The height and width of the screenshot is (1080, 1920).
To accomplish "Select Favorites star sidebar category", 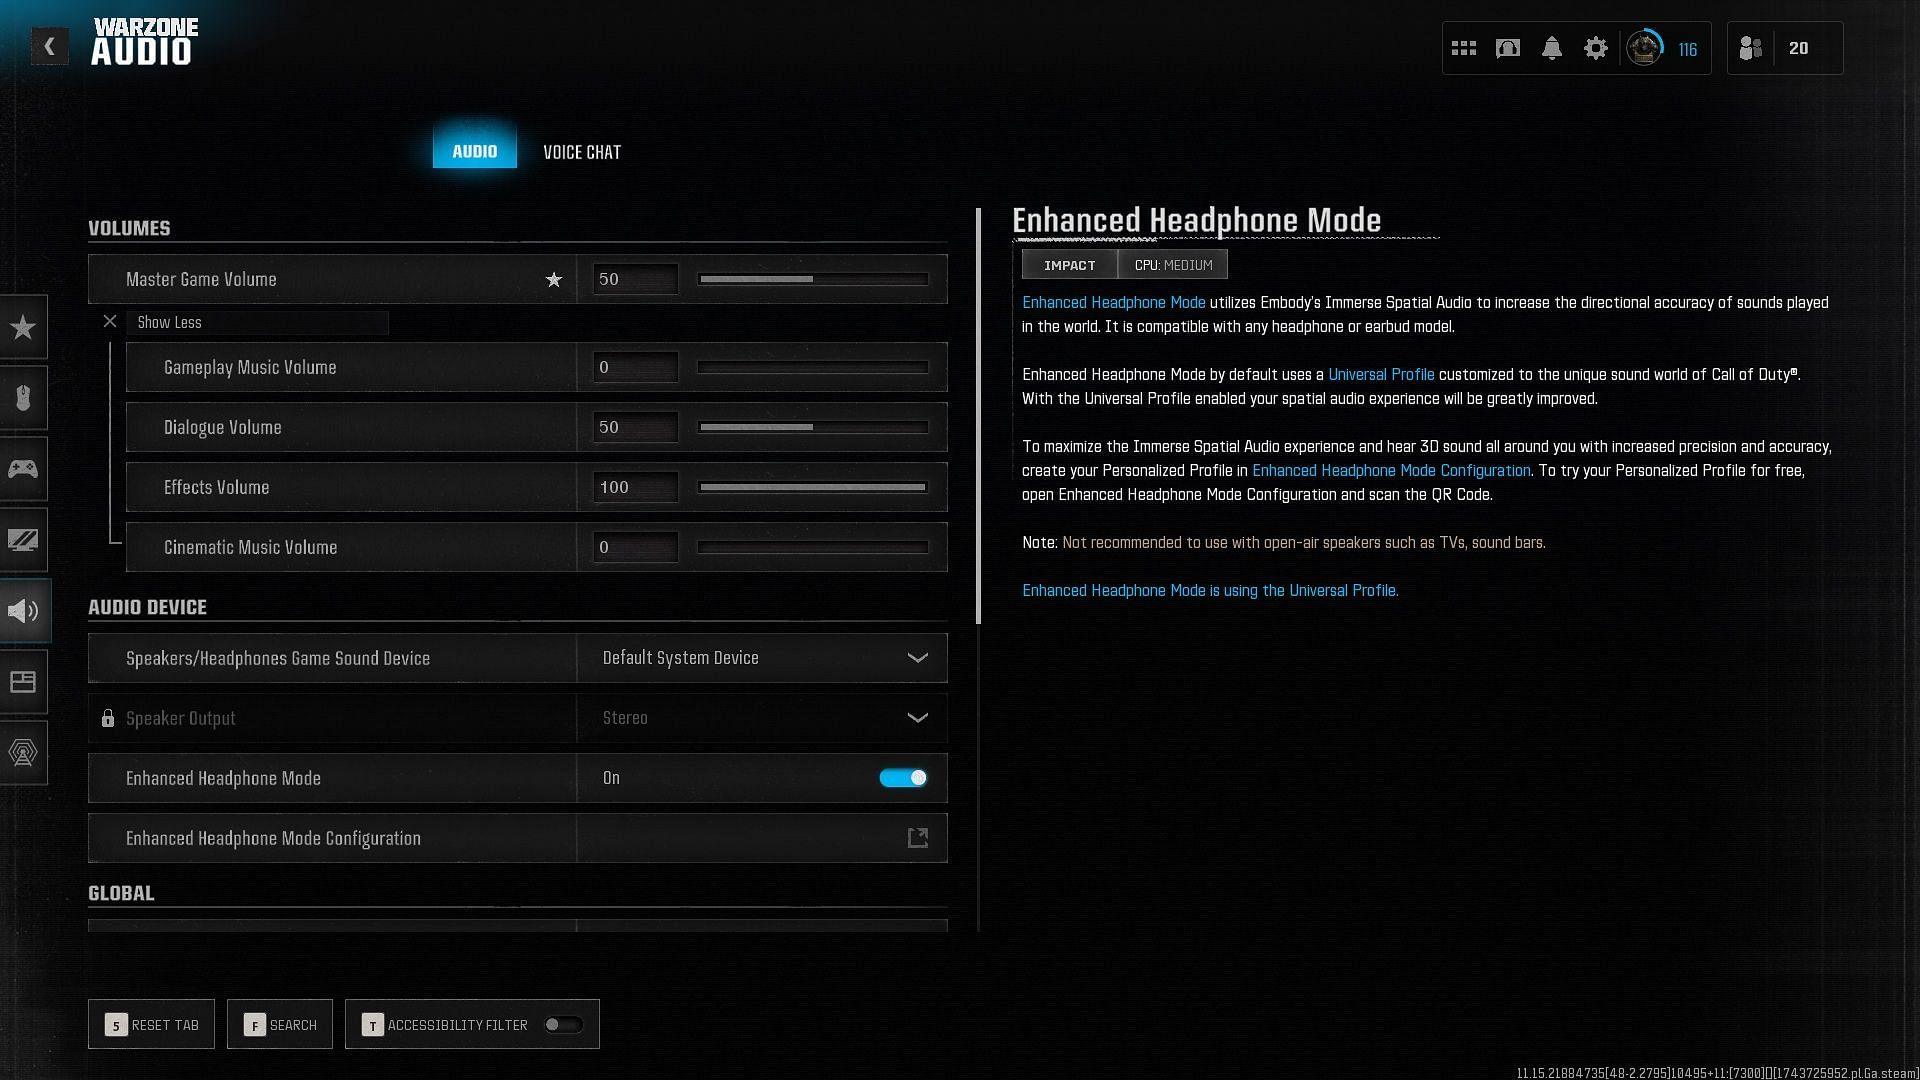I will pos(23,327).
